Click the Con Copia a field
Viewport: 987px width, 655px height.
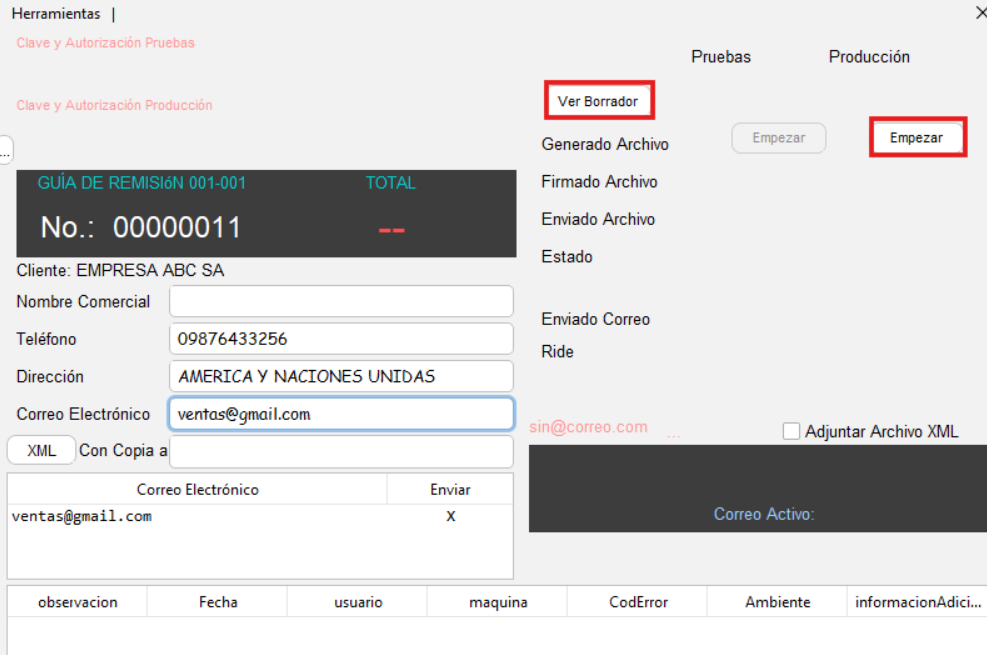tap(341, 451)
